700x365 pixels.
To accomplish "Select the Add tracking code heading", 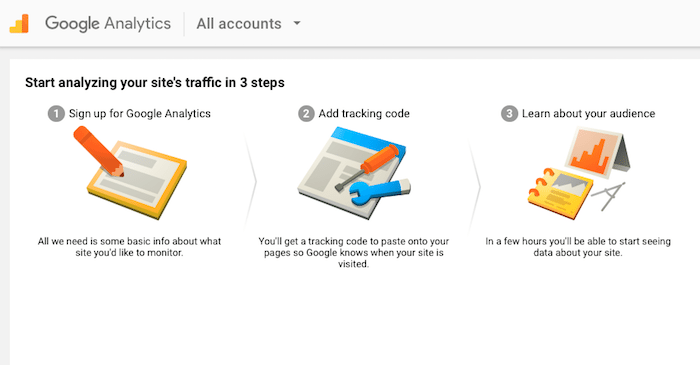I will point(364,114).
